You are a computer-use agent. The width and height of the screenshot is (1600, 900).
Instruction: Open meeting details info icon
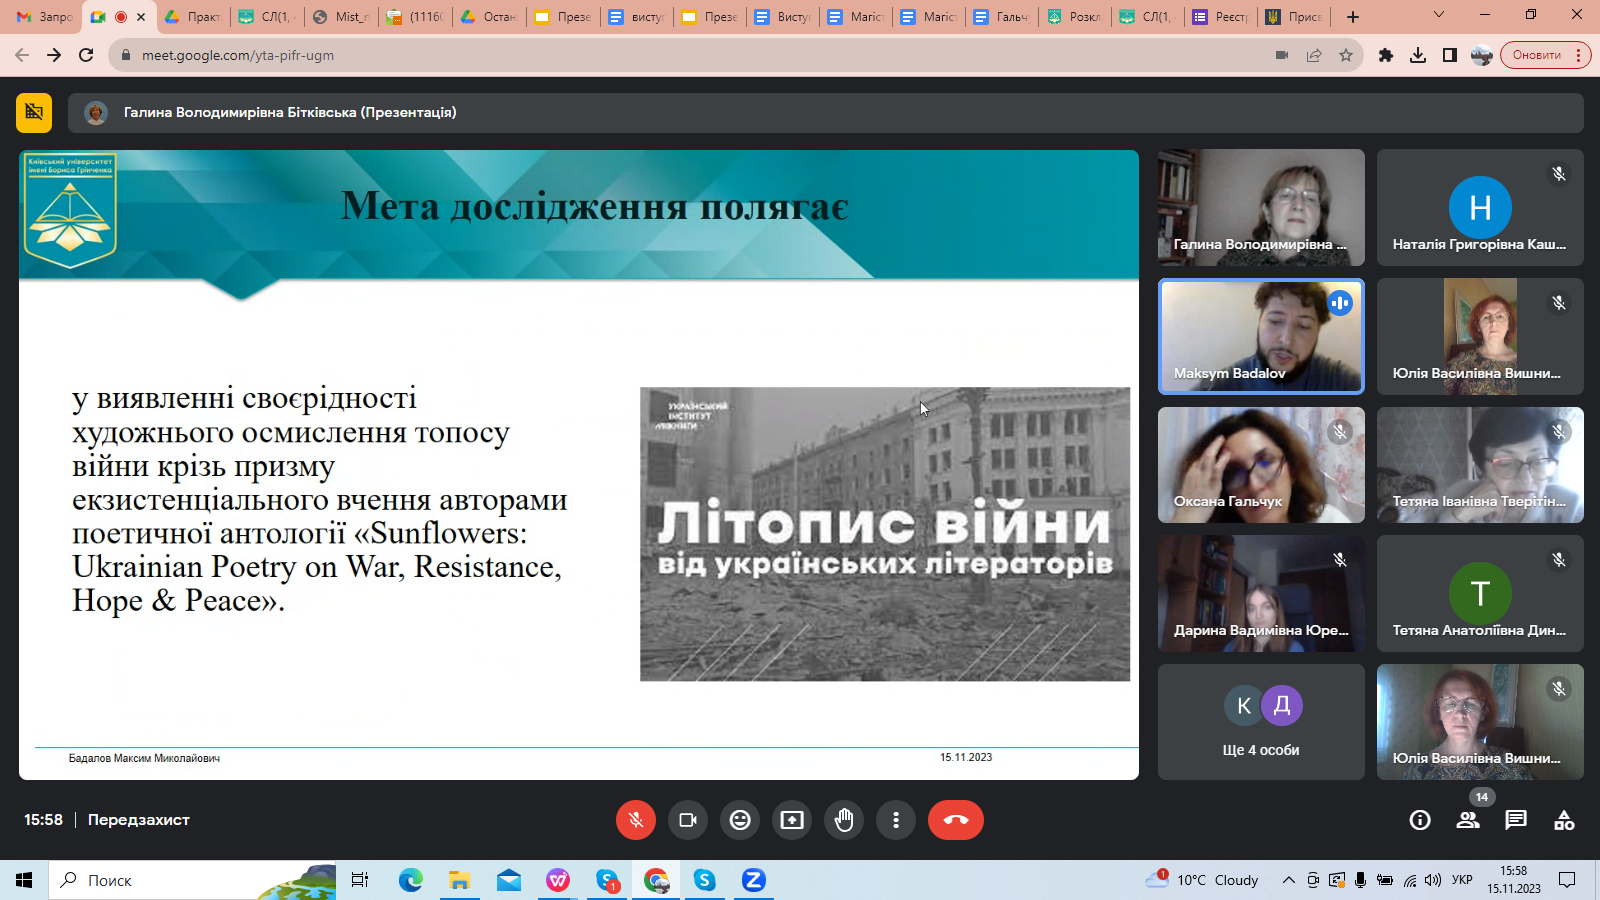point(1419,820)
